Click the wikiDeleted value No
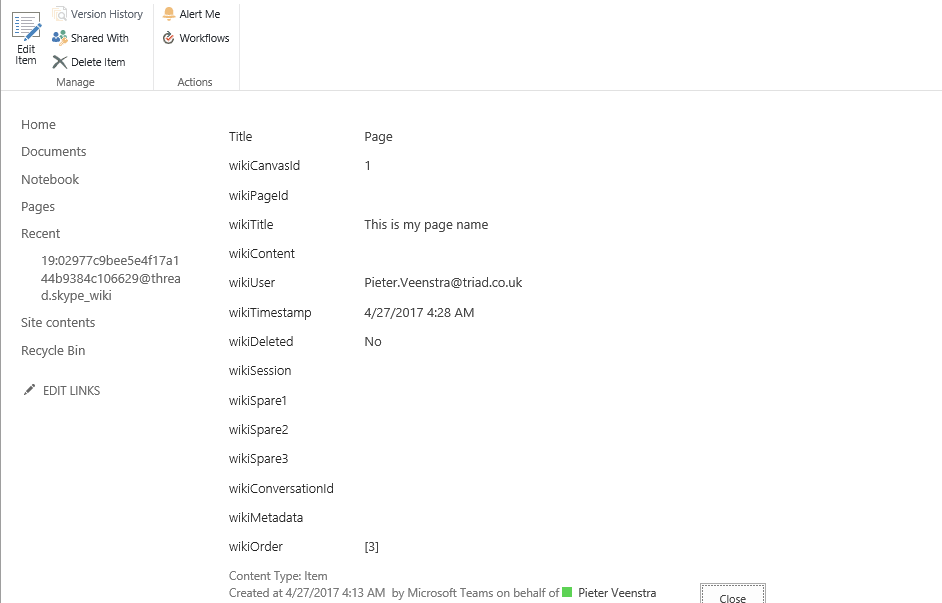 point(372,341)
